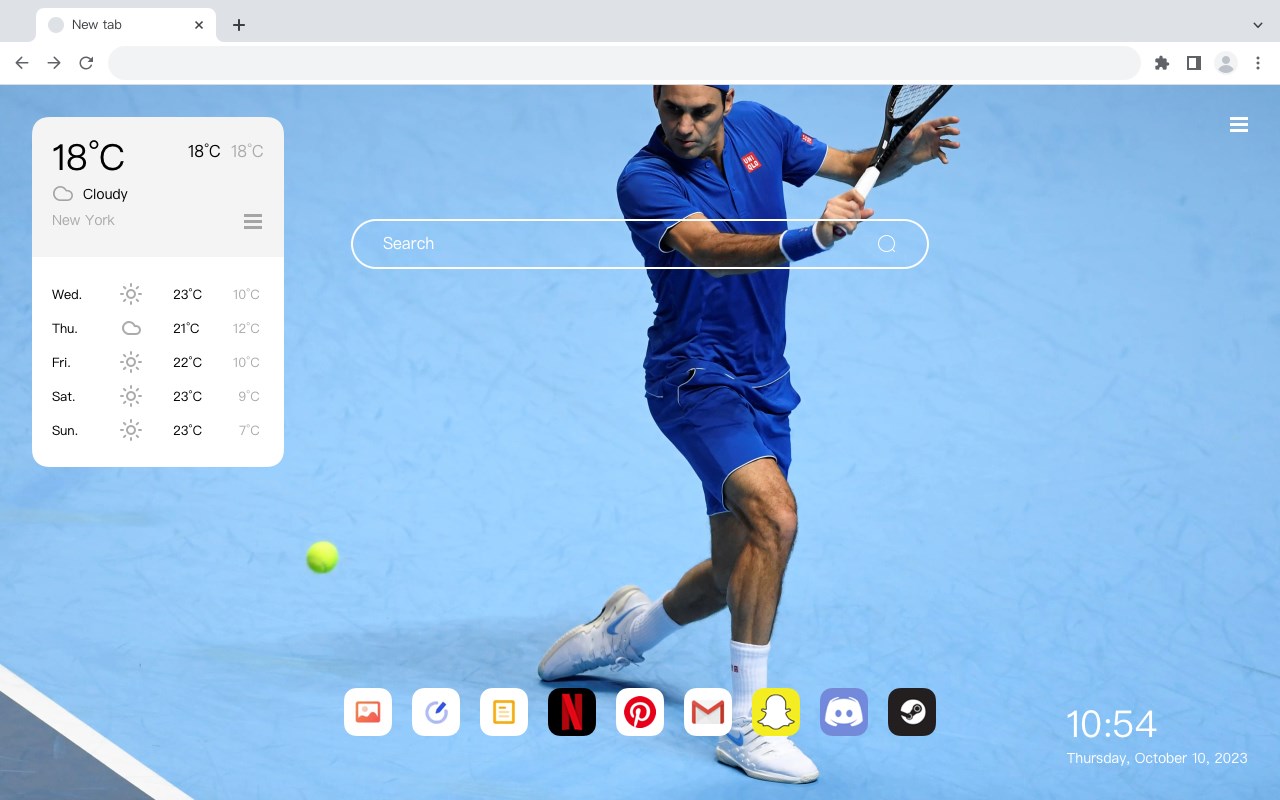Viewport: 1280px width, 800px height.
Task: Open Chrome three-dot menu
Action: [1258, 63]
